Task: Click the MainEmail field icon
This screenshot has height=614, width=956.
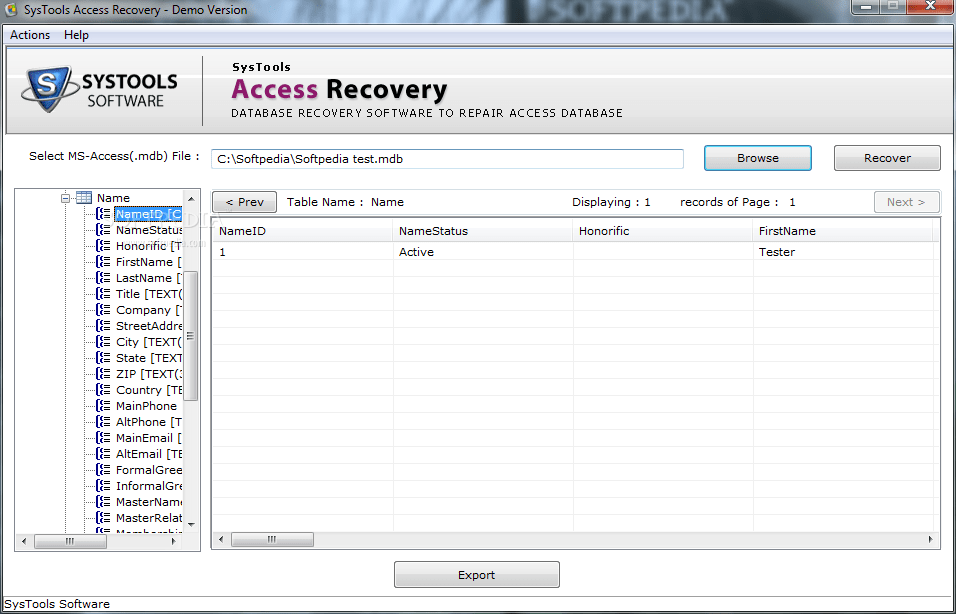Action: tap(104, 437)
